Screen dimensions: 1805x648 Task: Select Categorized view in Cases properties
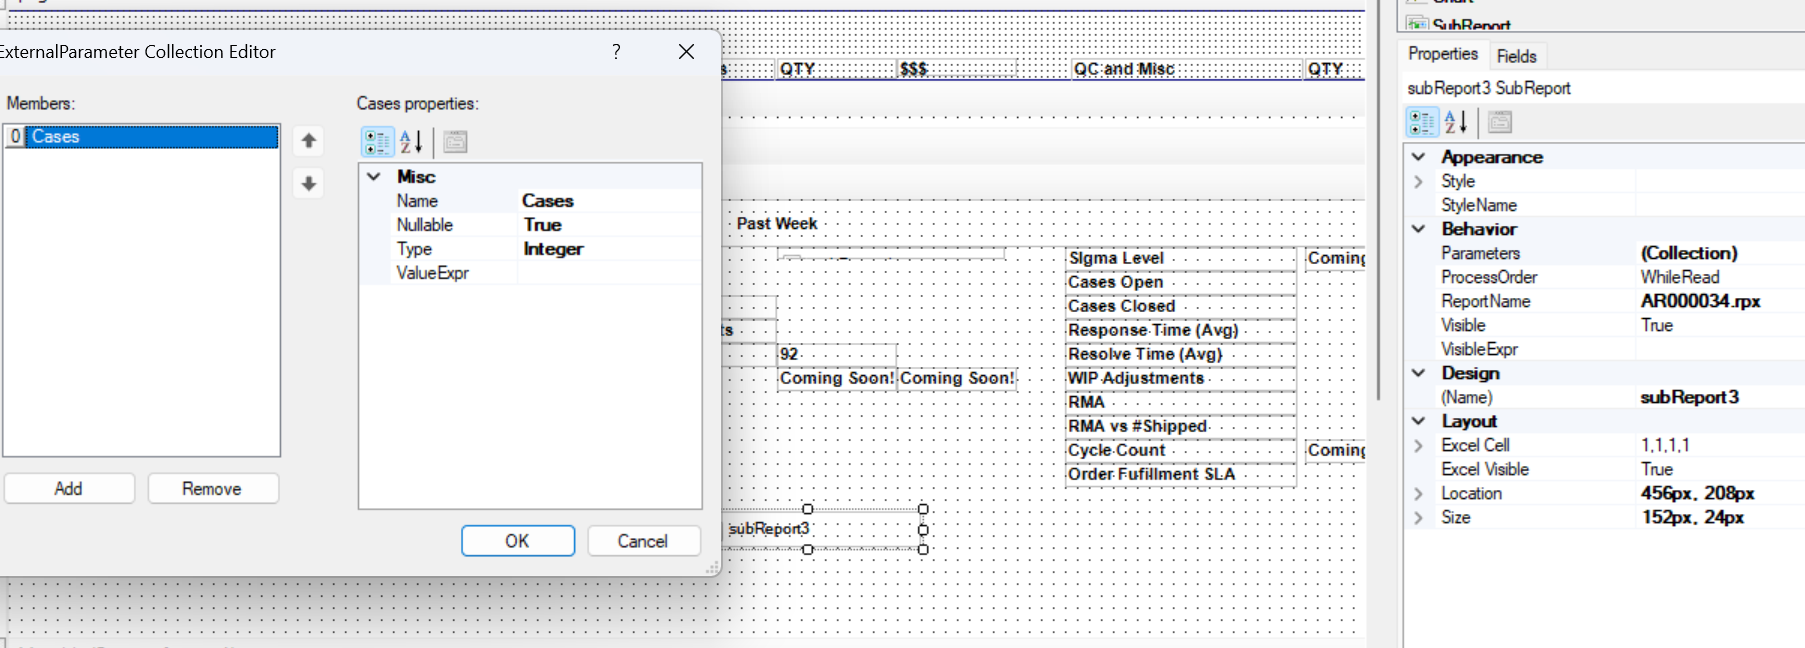pos(377,142)
